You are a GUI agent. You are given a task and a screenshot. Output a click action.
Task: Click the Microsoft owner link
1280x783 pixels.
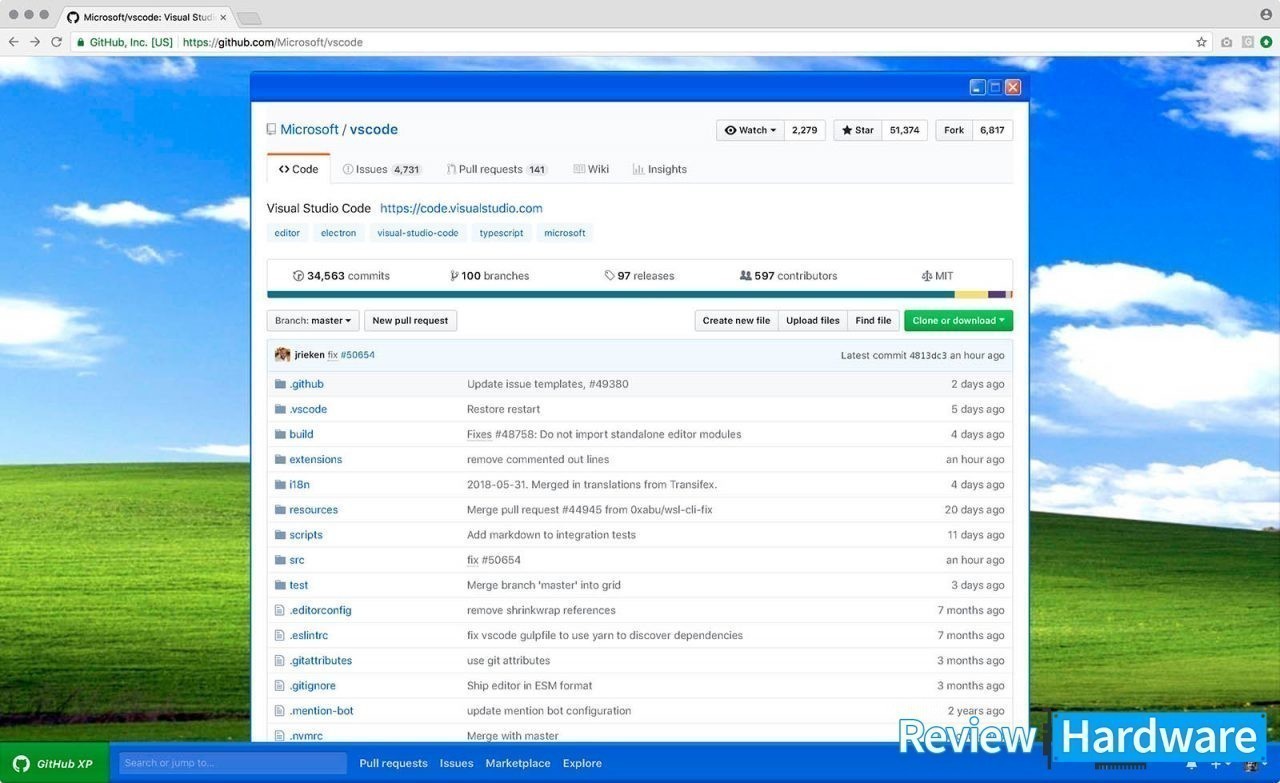[309, 130]
